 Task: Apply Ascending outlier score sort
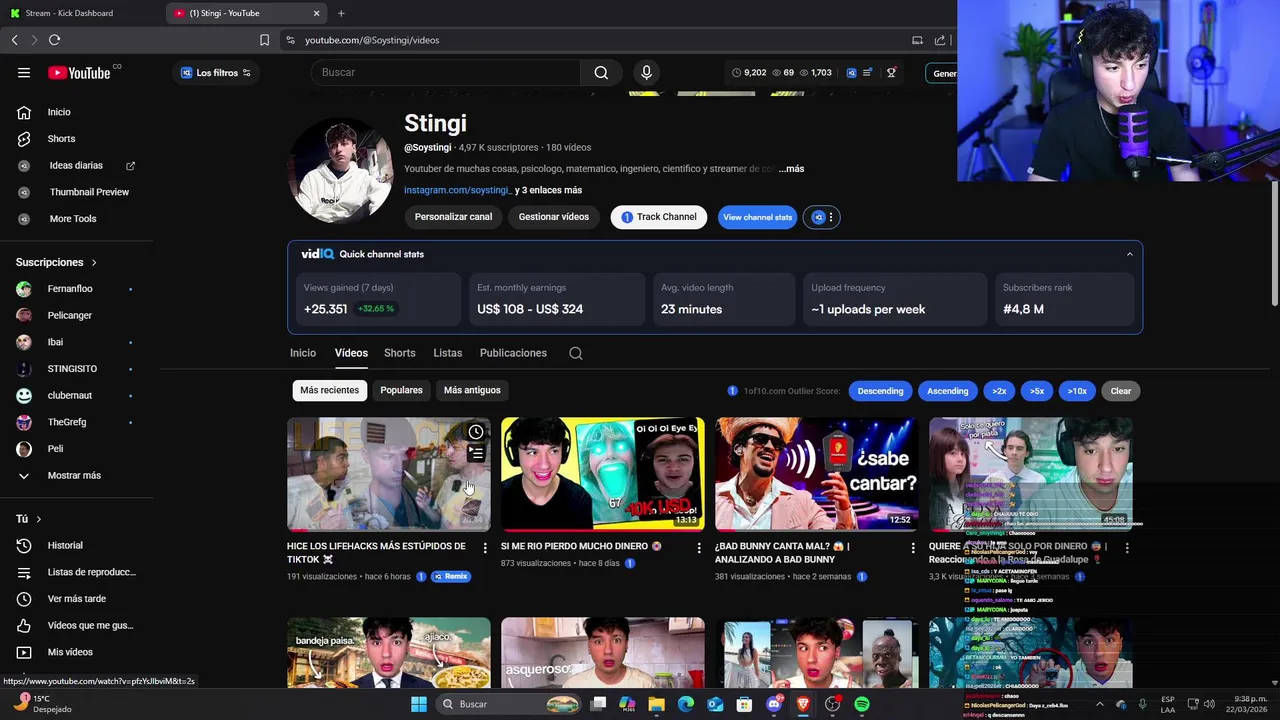point(947,391)
